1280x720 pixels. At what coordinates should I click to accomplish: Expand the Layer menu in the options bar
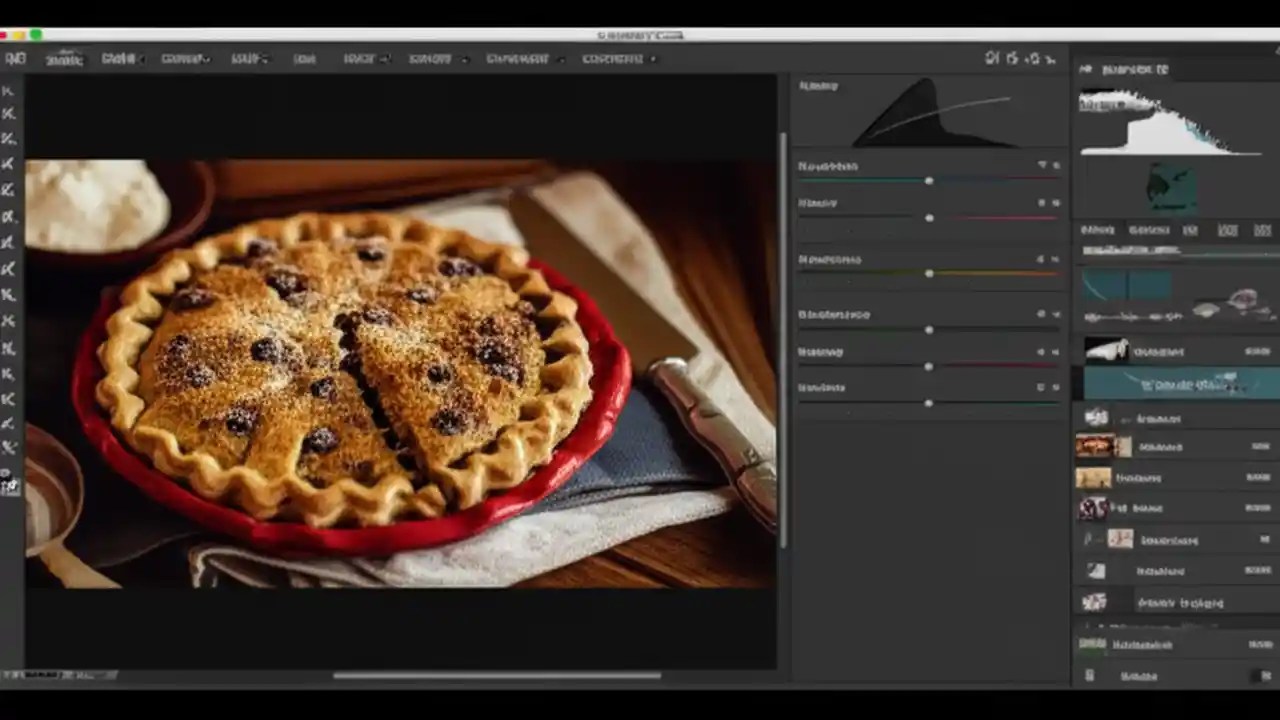247,58
